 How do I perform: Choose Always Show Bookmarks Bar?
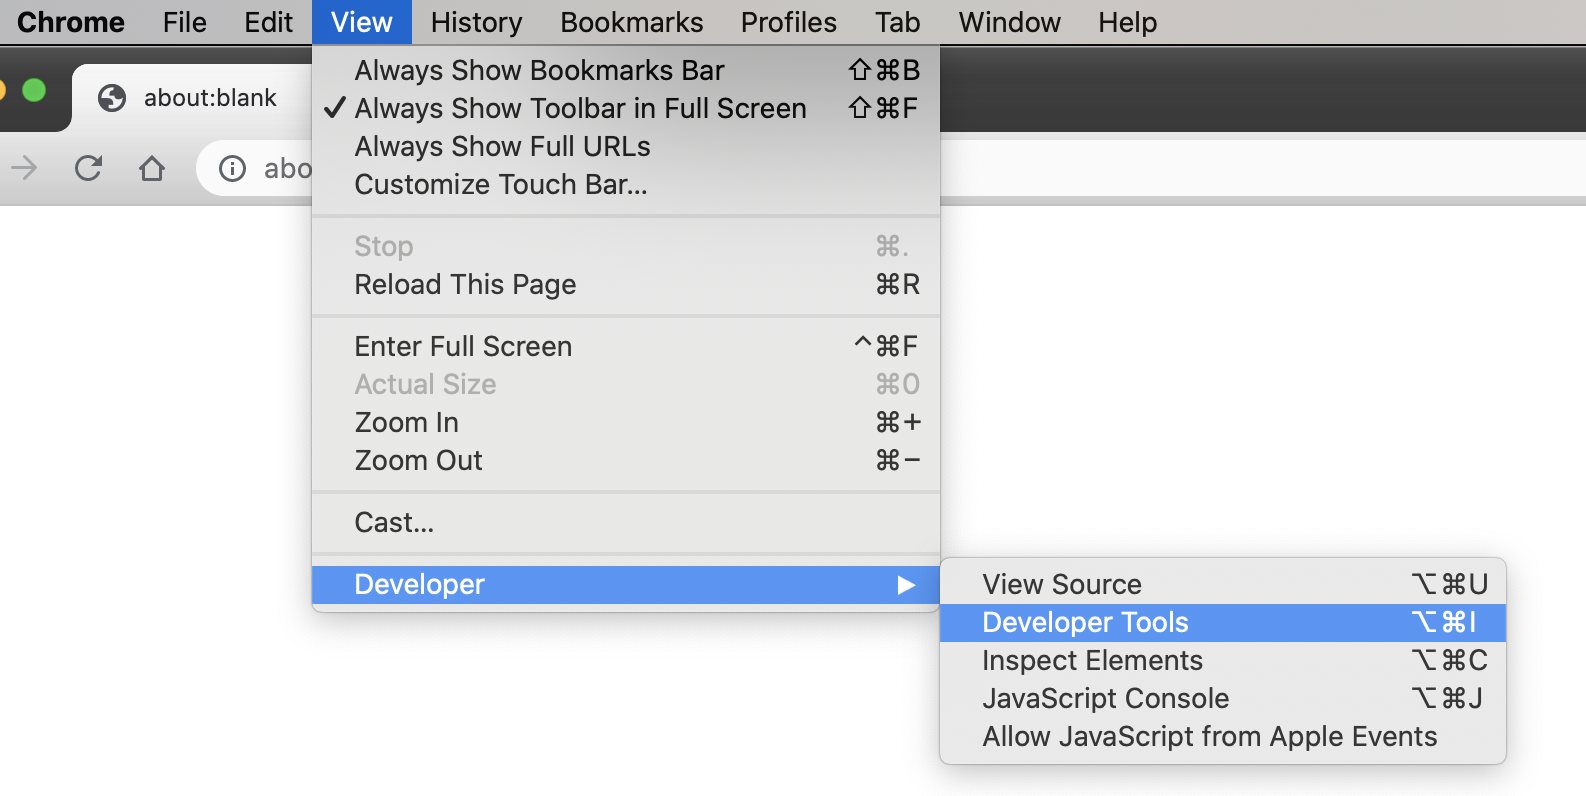pyautogui.click(x=626, y=70)
